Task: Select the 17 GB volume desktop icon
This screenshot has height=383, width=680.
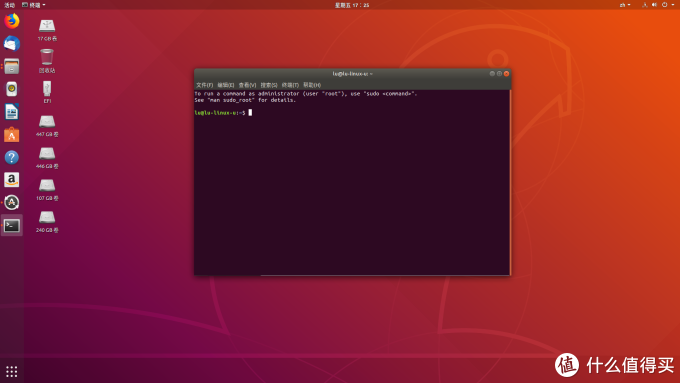Action: 47,30
